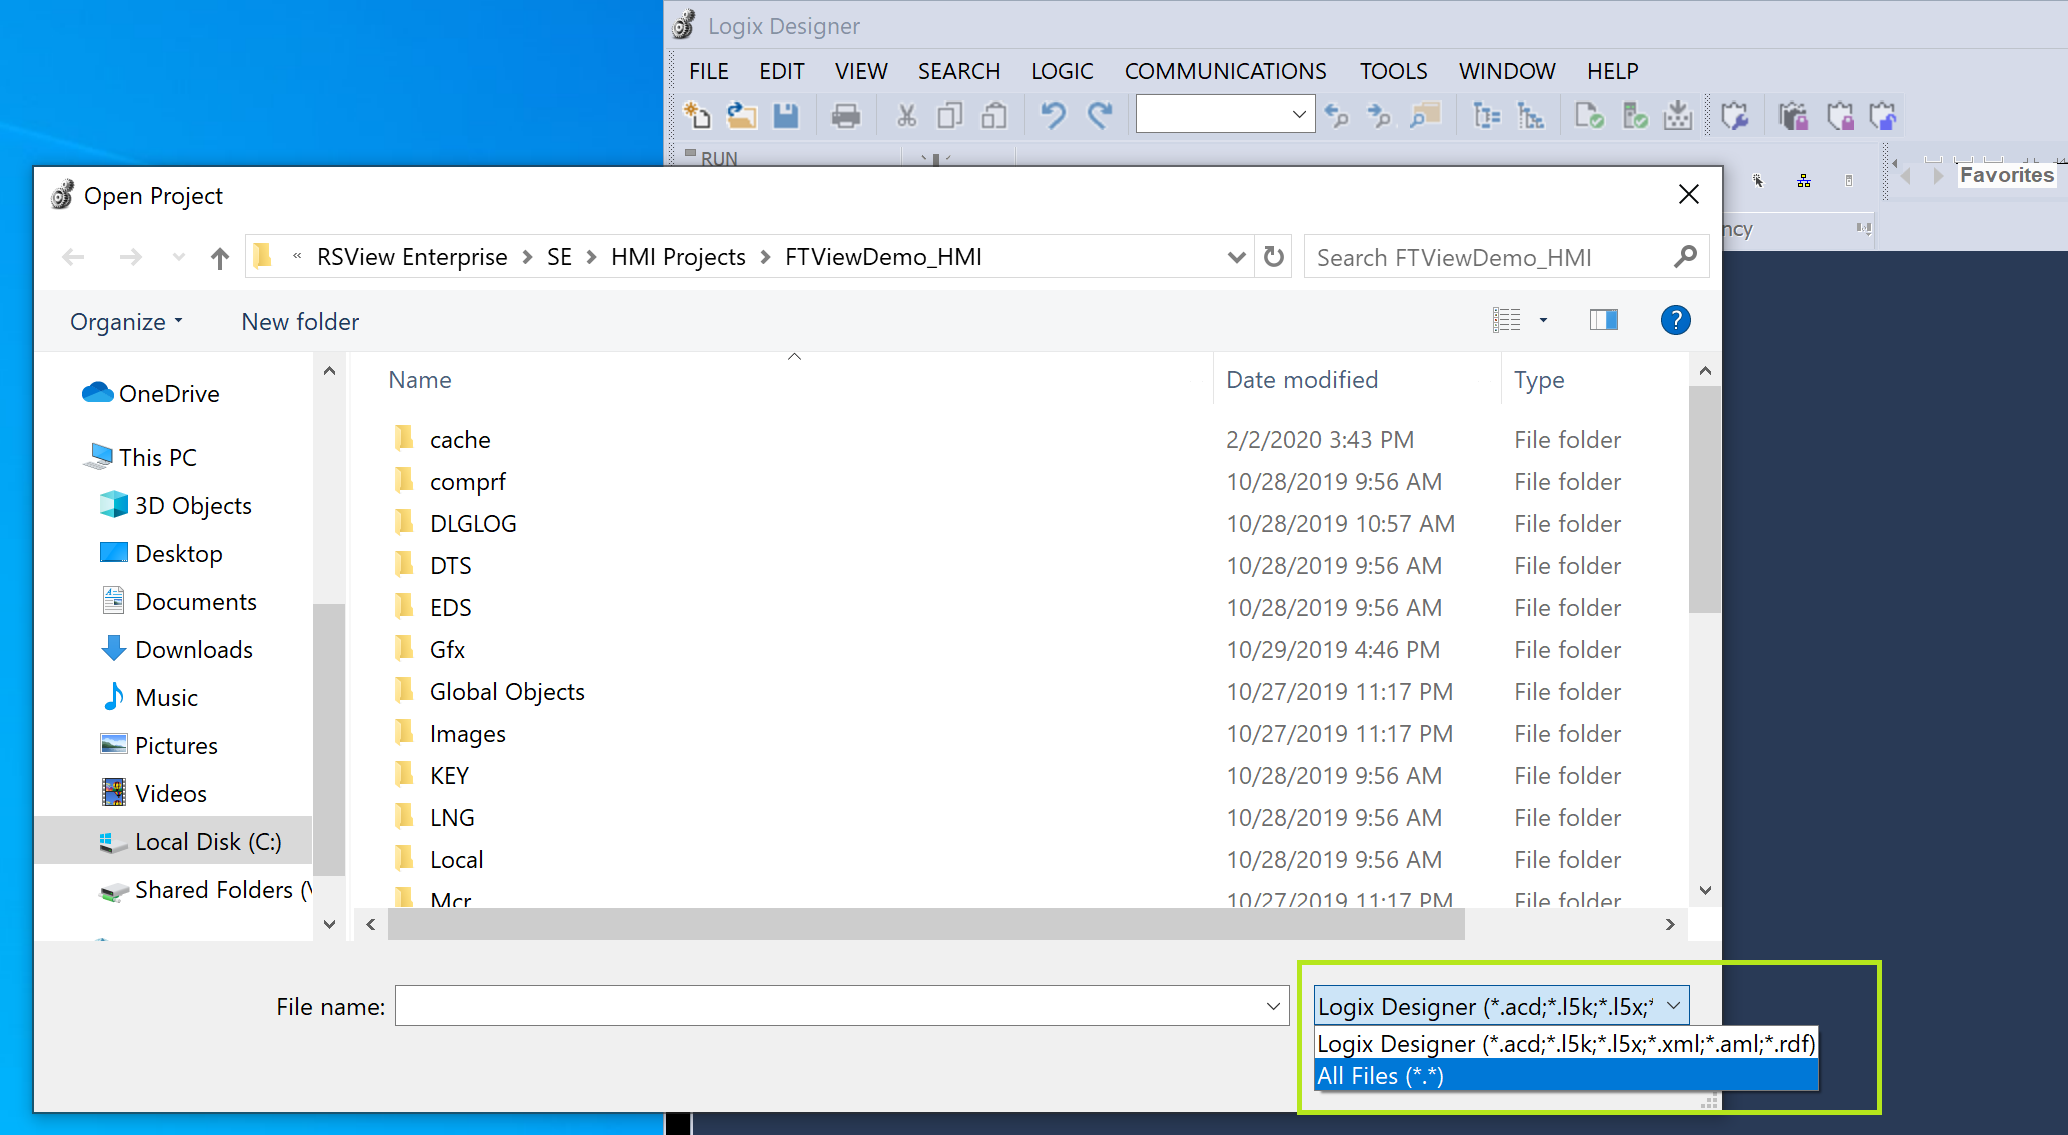Select Logix Designer file type filter option

[1566, 1043]
